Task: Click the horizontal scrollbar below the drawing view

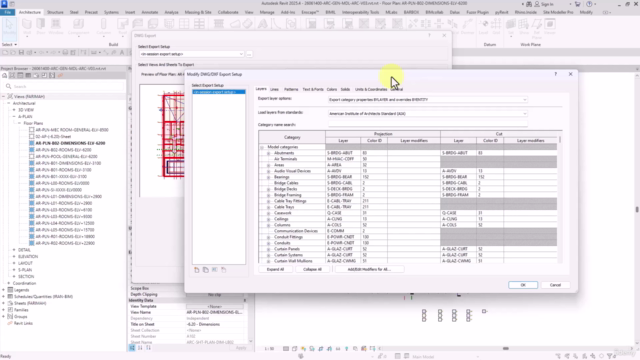Action: pyautogui.click(x=505, y=349)
